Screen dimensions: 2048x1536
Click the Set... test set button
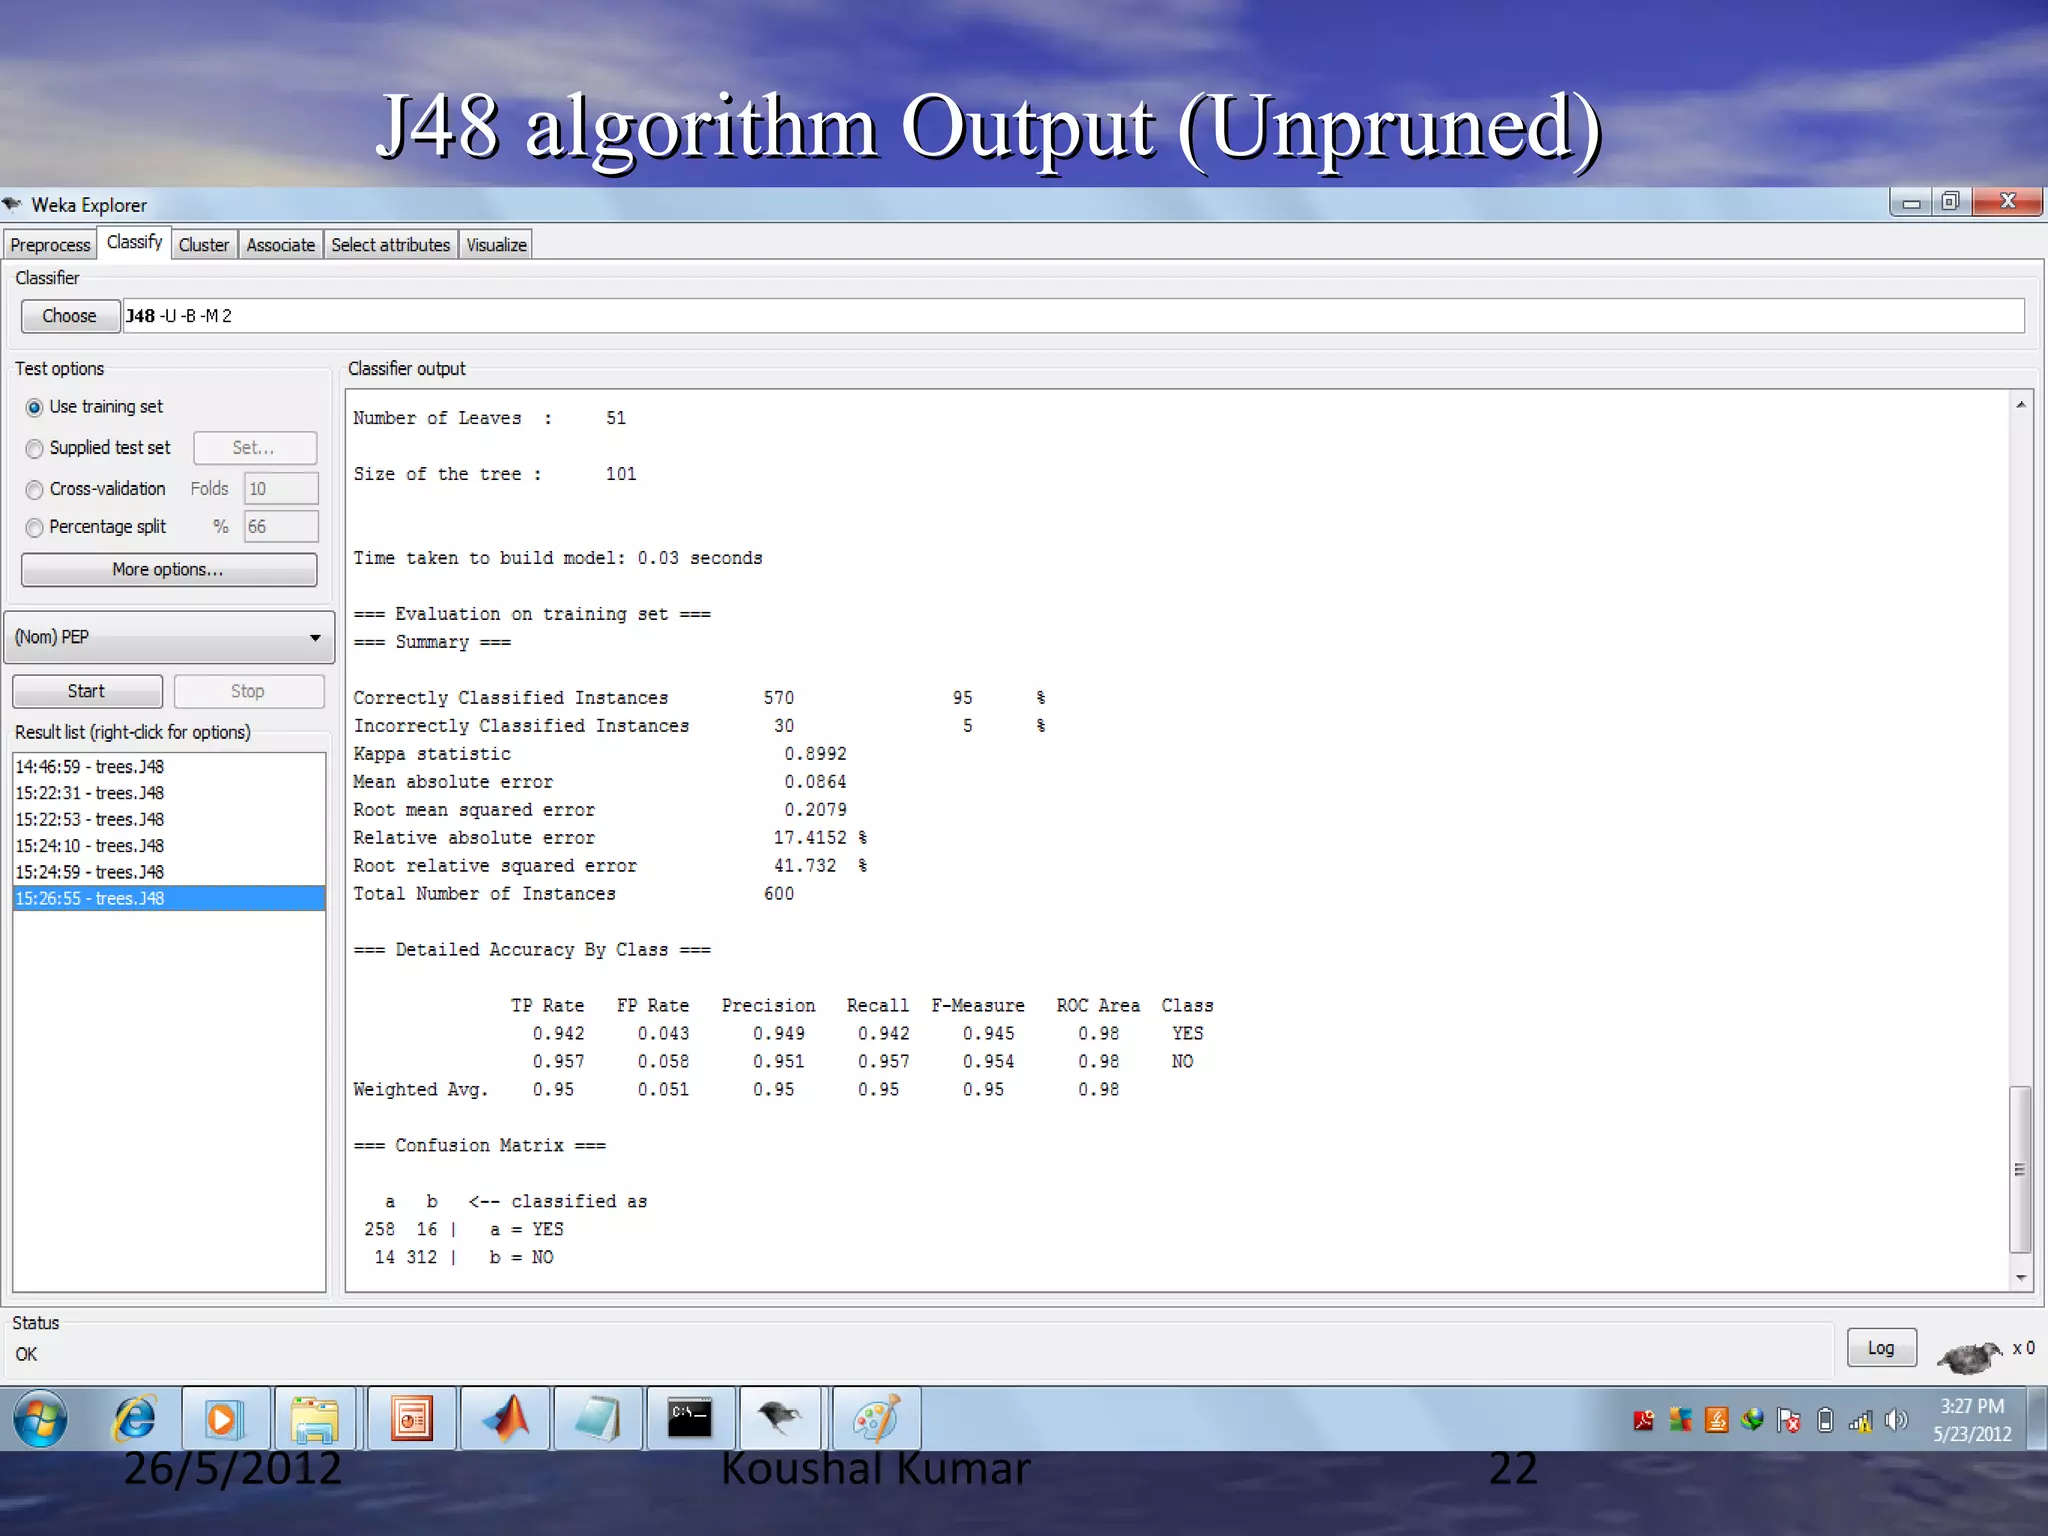[x=254, y=448]
